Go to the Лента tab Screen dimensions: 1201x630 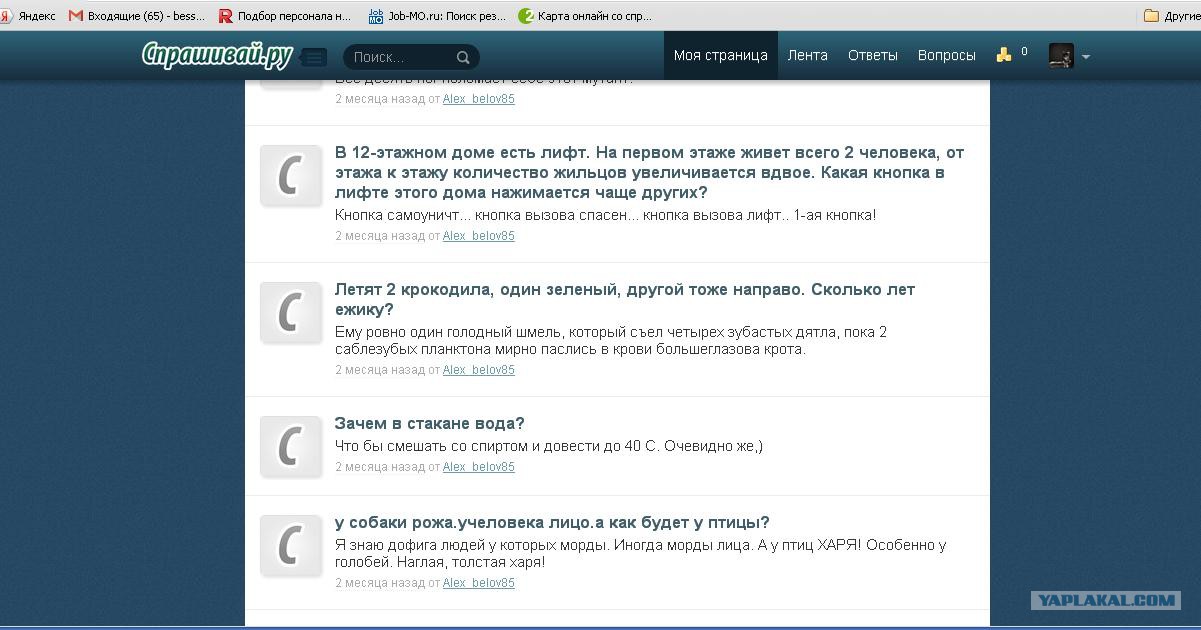807,56
